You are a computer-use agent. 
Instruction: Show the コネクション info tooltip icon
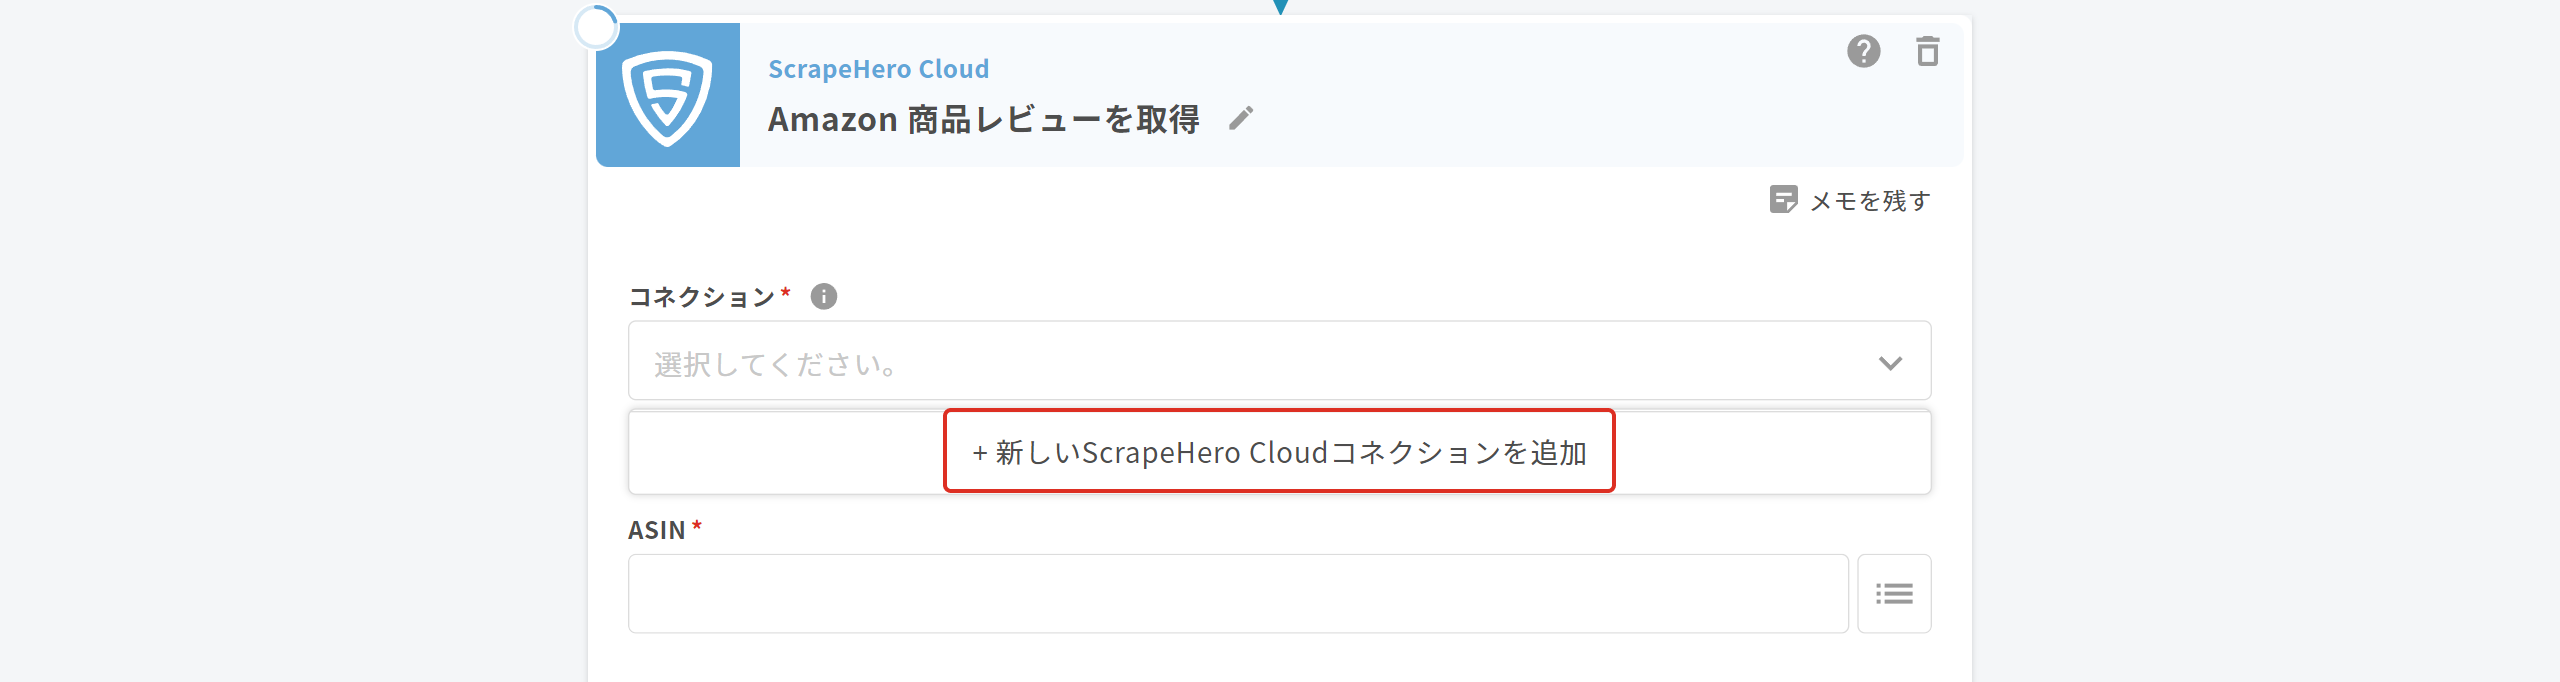point(824,297)
